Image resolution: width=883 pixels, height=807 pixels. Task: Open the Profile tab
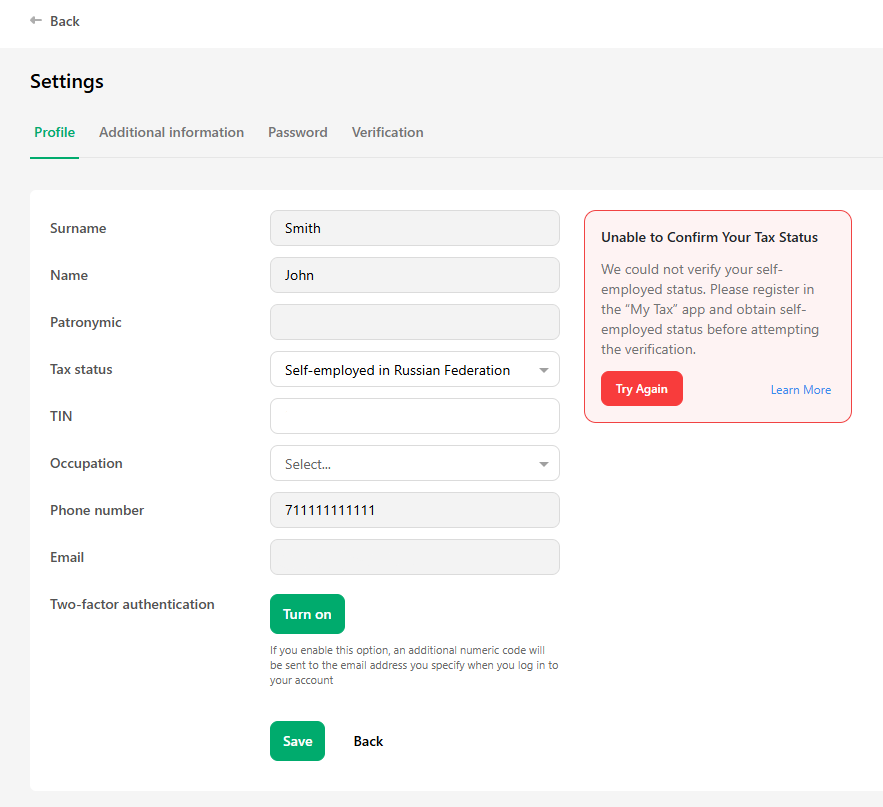(55, 132)
